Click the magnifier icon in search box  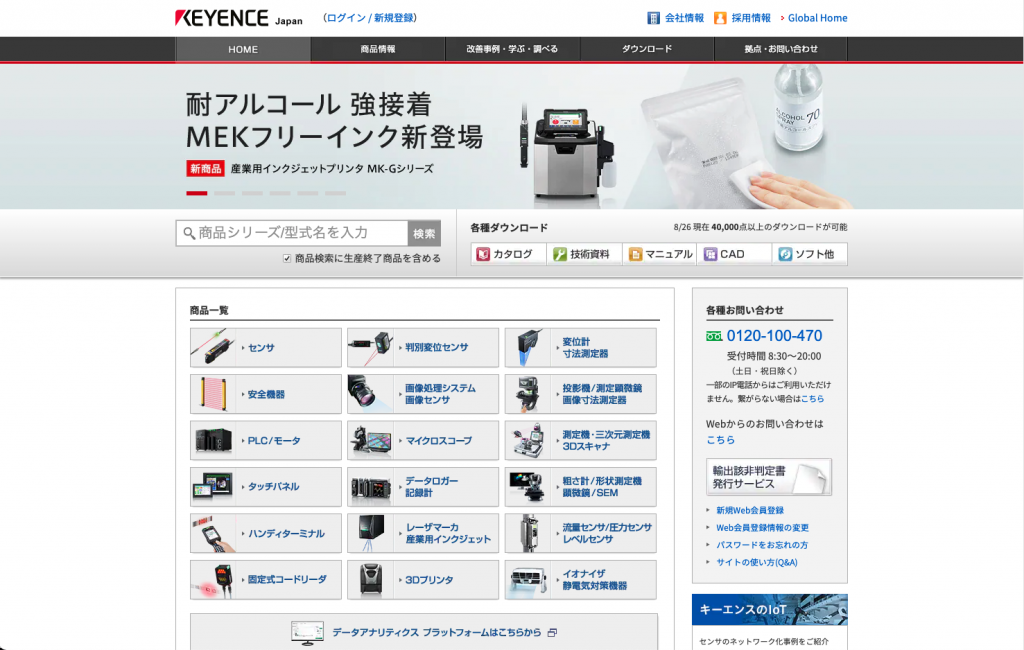(x=189, y=233)
